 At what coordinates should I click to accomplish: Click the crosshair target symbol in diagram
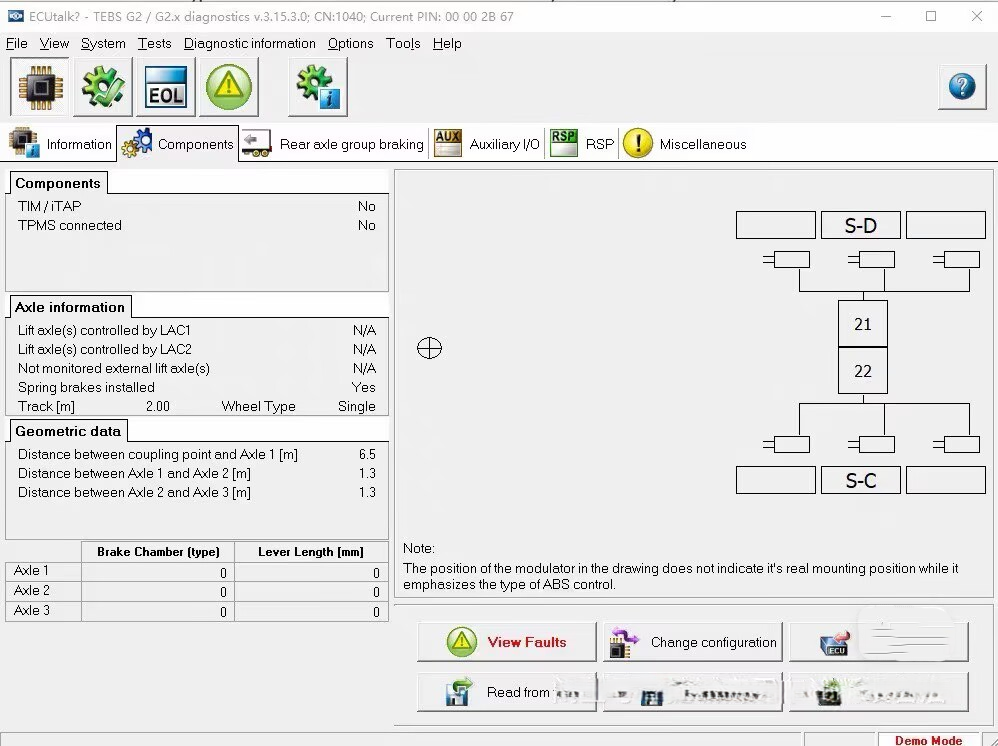(429, 348)
